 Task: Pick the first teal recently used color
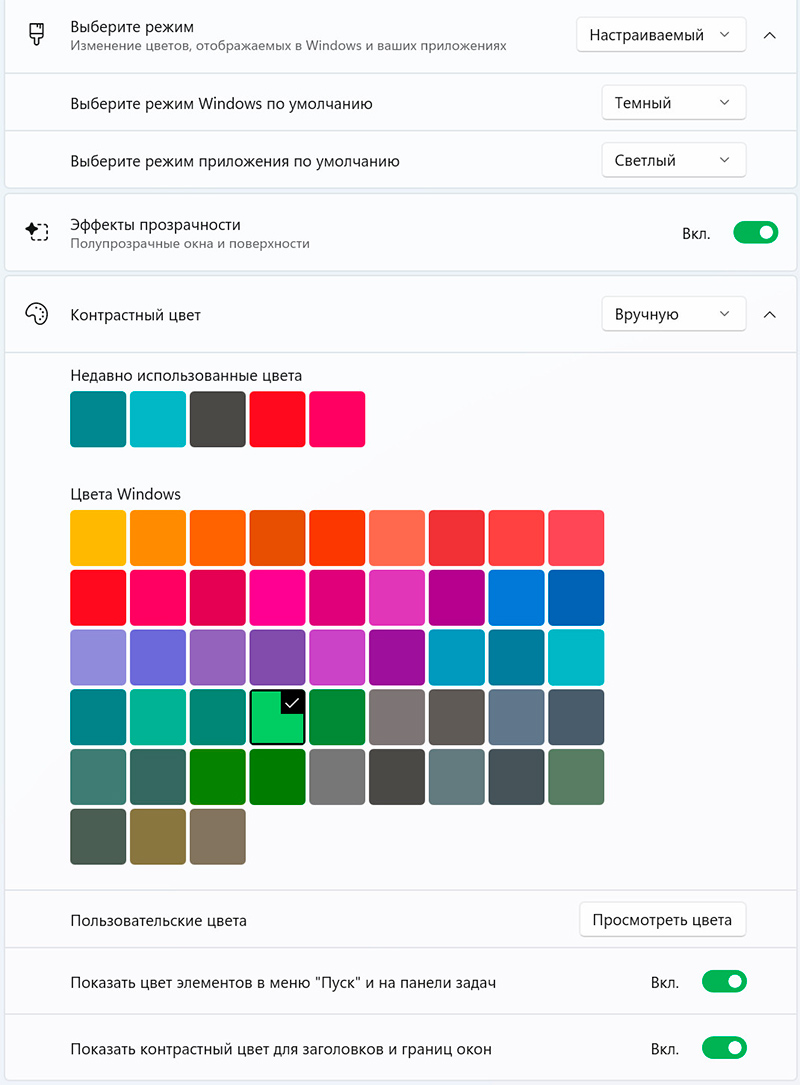point(98,419)
